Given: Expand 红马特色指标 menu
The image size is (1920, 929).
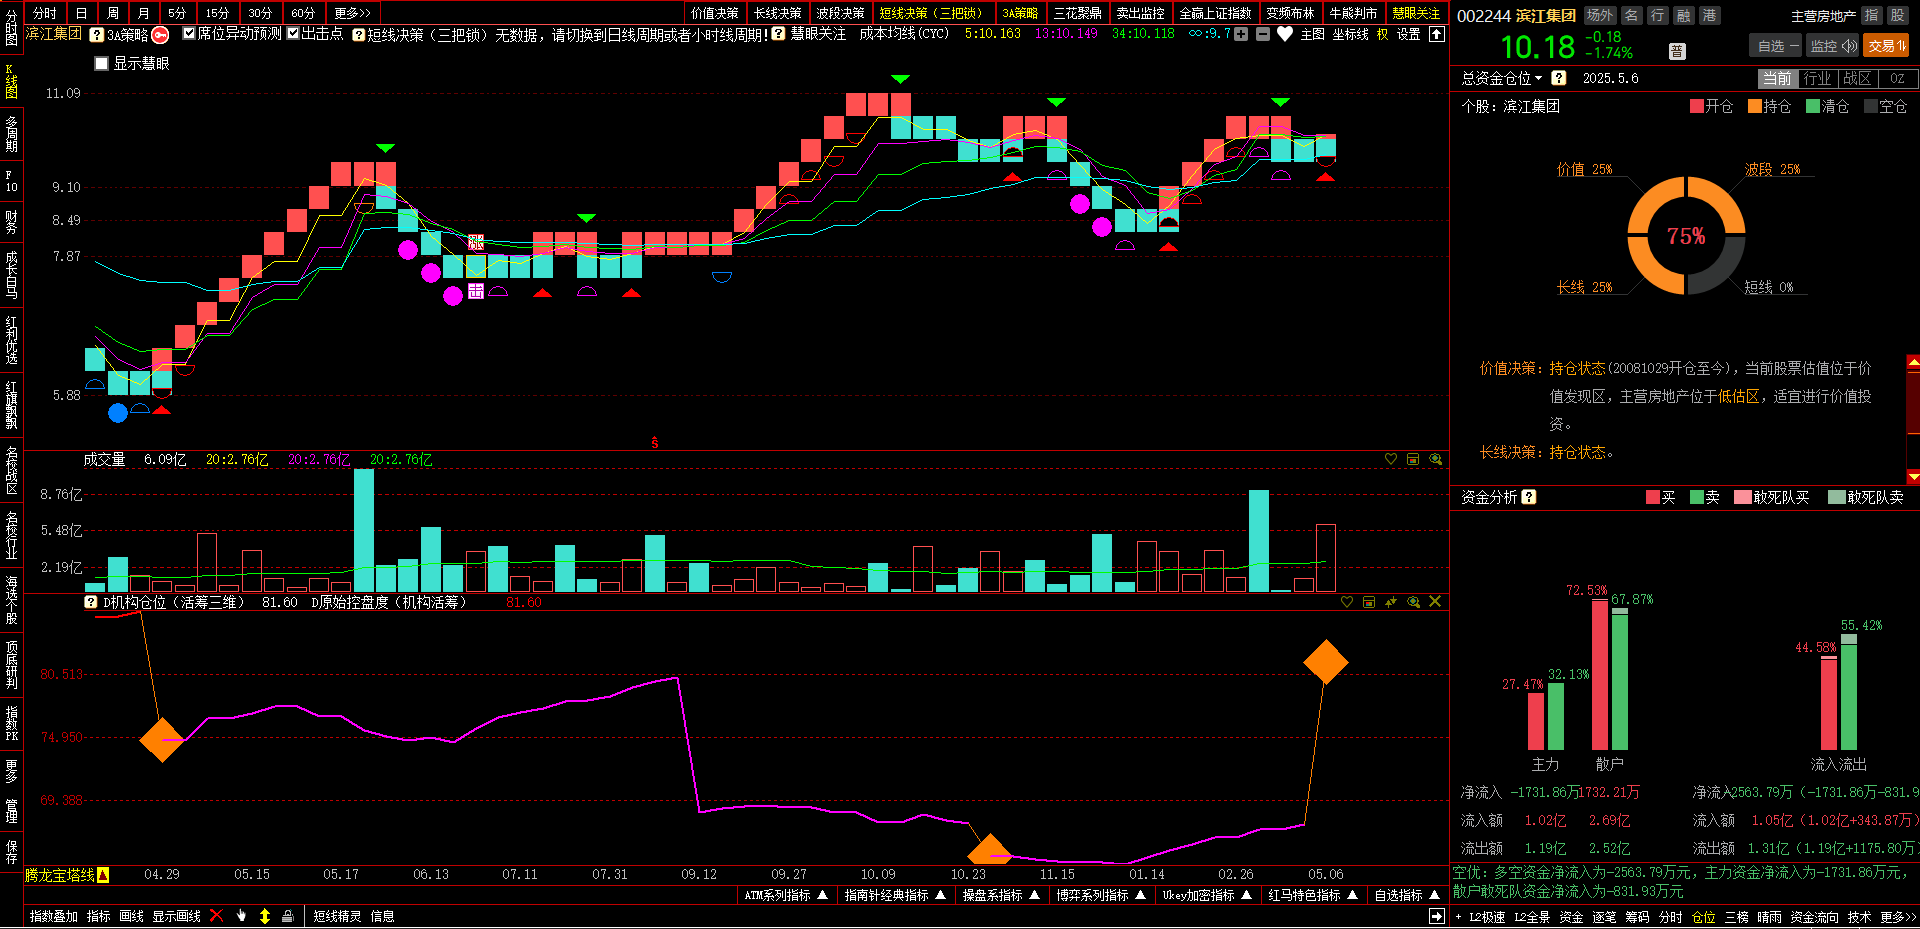Looking at the screenshot, I should pos(1313,895).
